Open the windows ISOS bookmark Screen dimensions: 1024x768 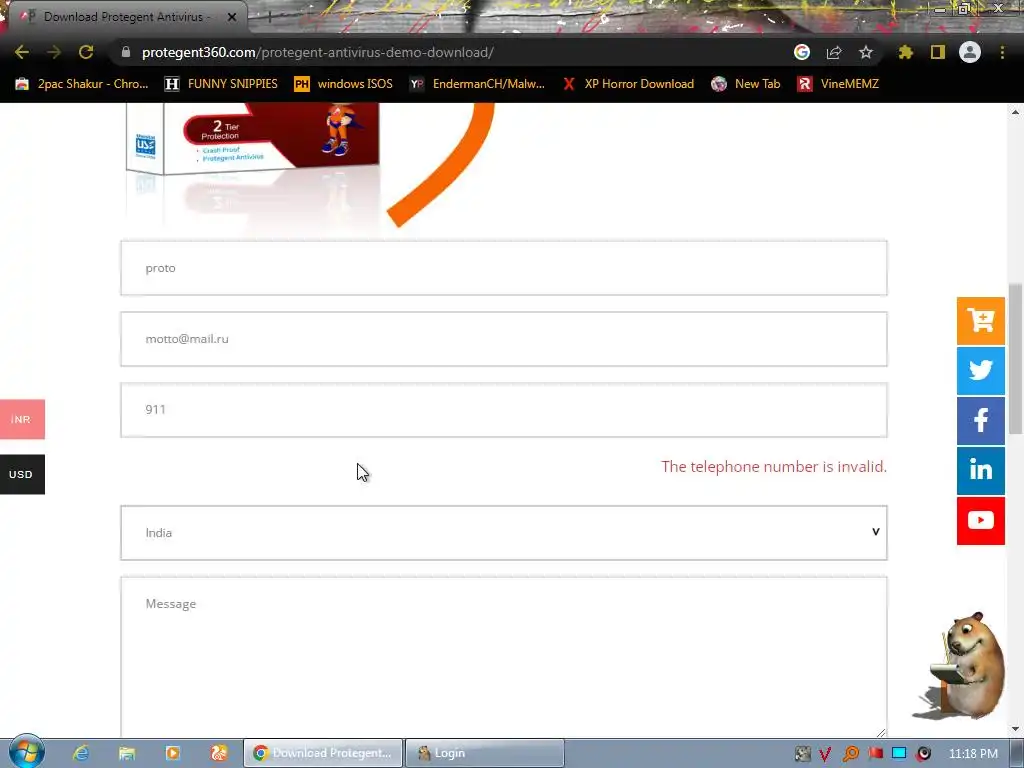(344, 84)
